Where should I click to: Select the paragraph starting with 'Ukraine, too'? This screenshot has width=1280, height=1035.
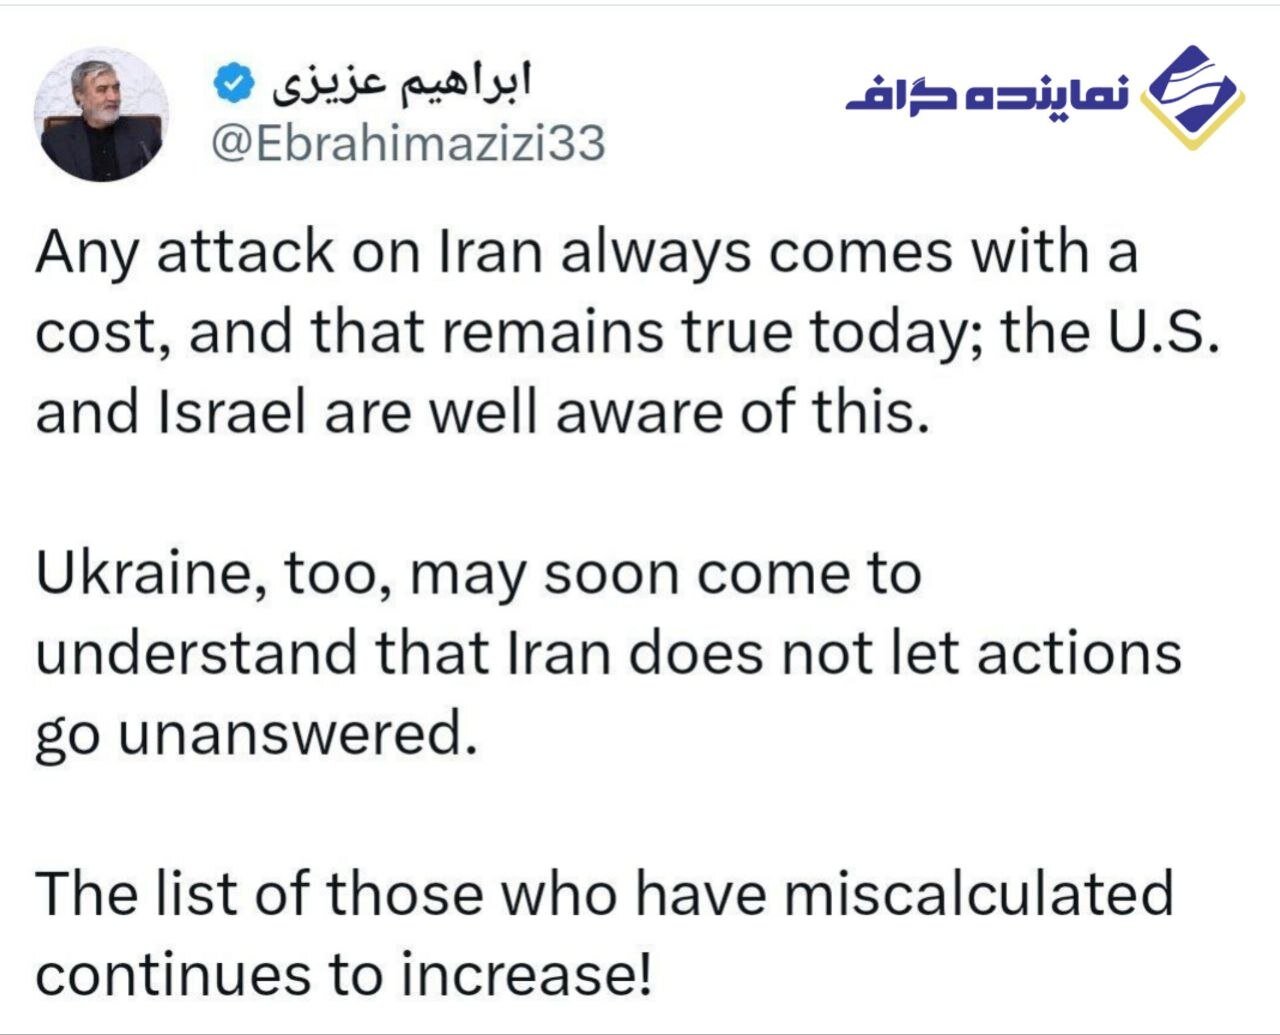coord(608,654)
